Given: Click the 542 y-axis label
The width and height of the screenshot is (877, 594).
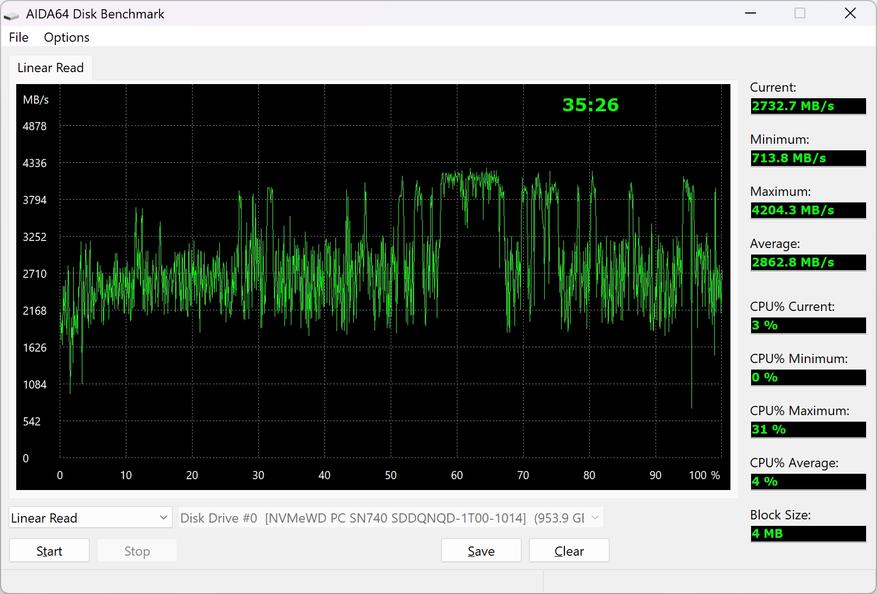Looking at the screenshot, I should (x=32, y=421).
